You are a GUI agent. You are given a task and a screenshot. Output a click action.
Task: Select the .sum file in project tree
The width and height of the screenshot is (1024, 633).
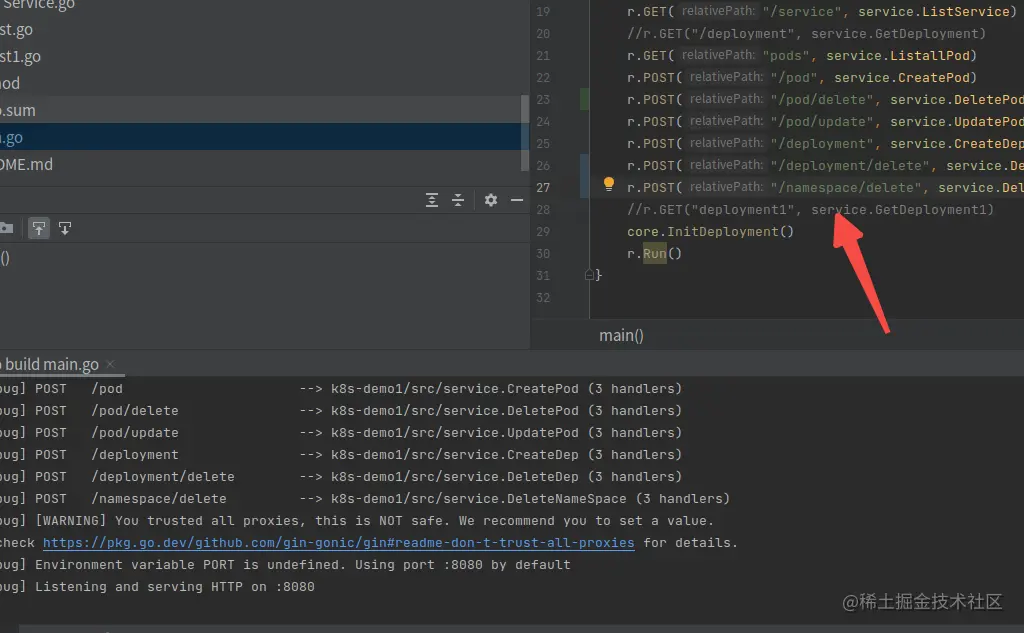[x=18, y=110]
